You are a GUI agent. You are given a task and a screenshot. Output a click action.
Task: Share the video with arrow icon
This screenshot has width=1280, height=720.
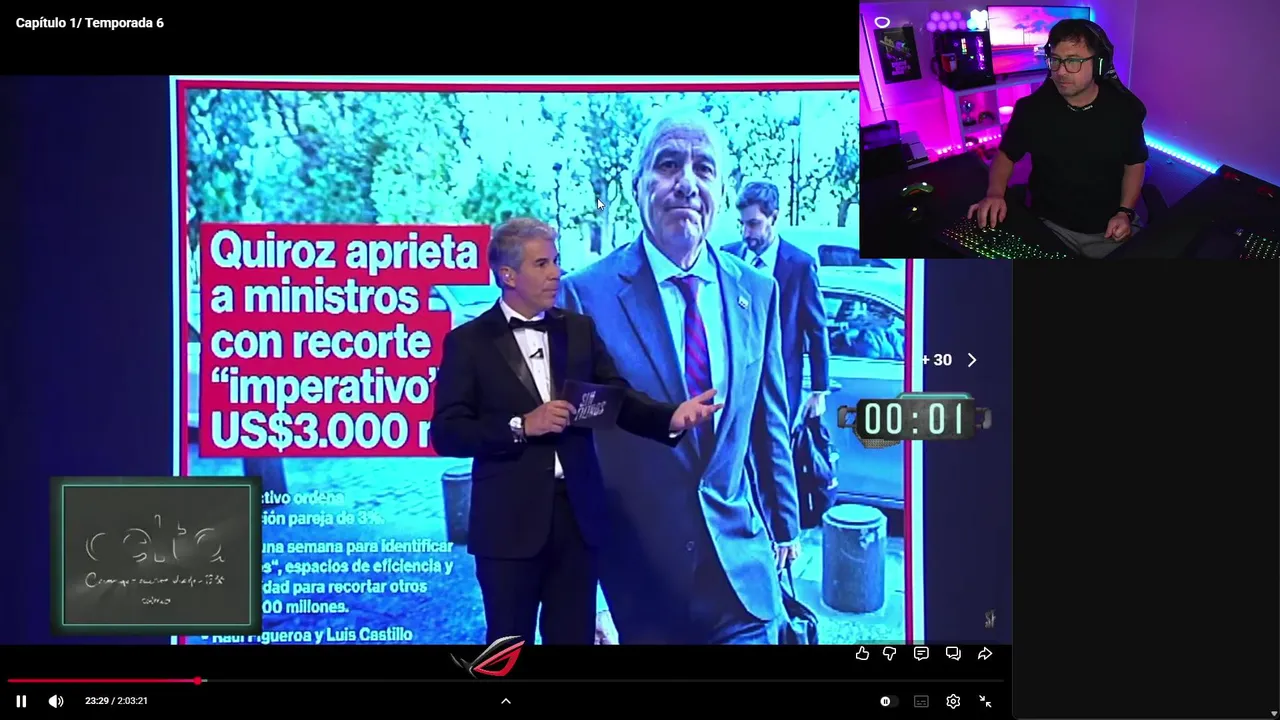pos(985,653)
